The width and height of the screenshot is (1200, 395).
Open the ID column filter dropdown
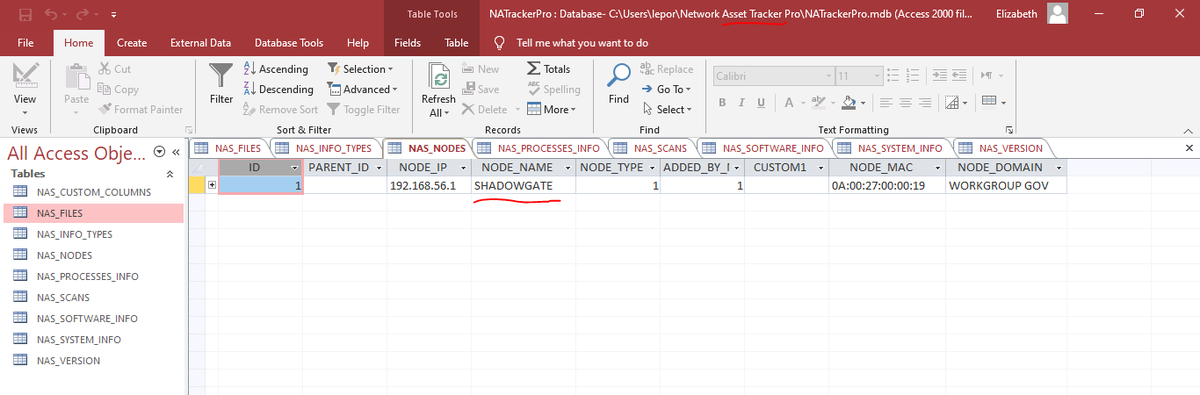pos(294,167)
